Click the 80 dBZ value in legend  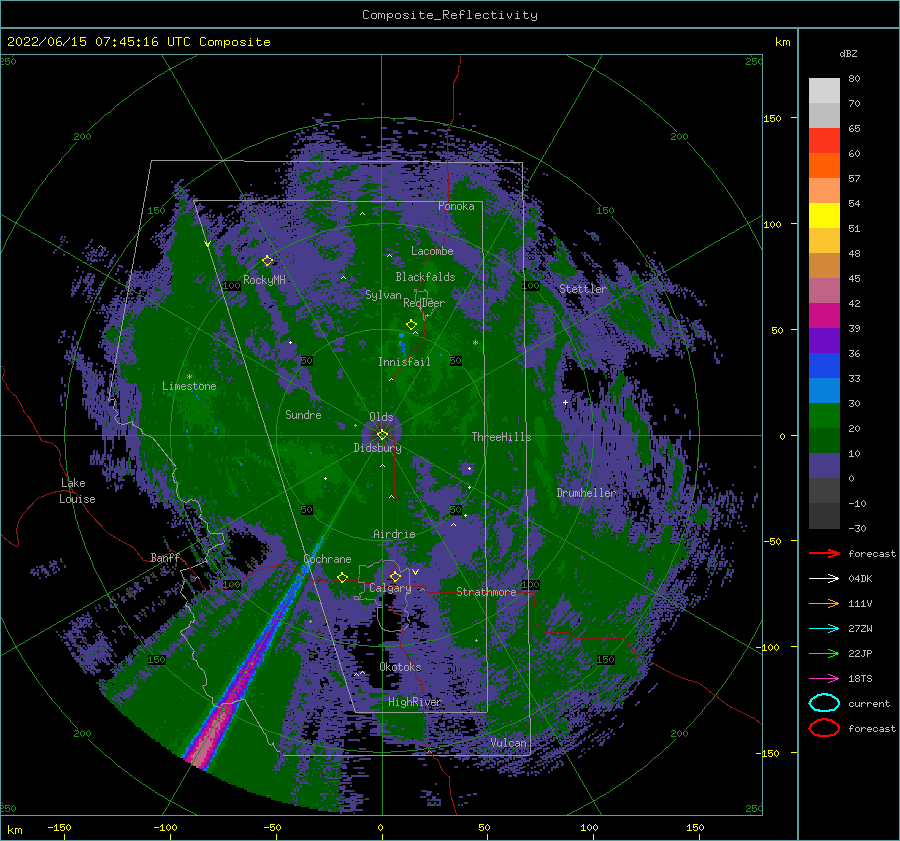854,79
